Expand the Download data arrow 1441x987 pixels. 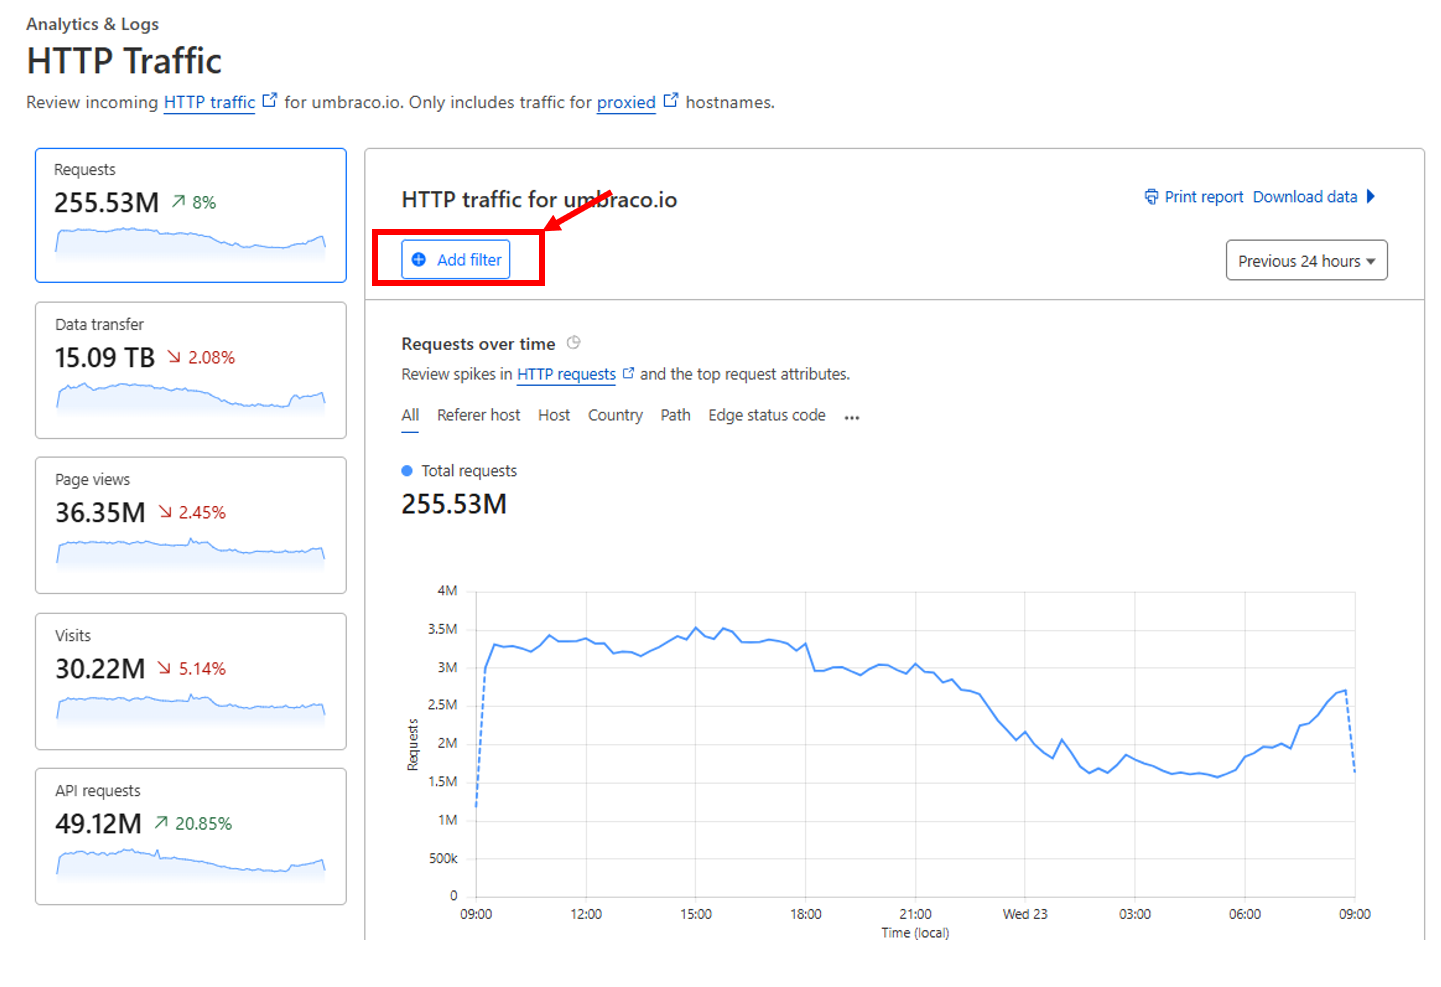click(1371, 197)
